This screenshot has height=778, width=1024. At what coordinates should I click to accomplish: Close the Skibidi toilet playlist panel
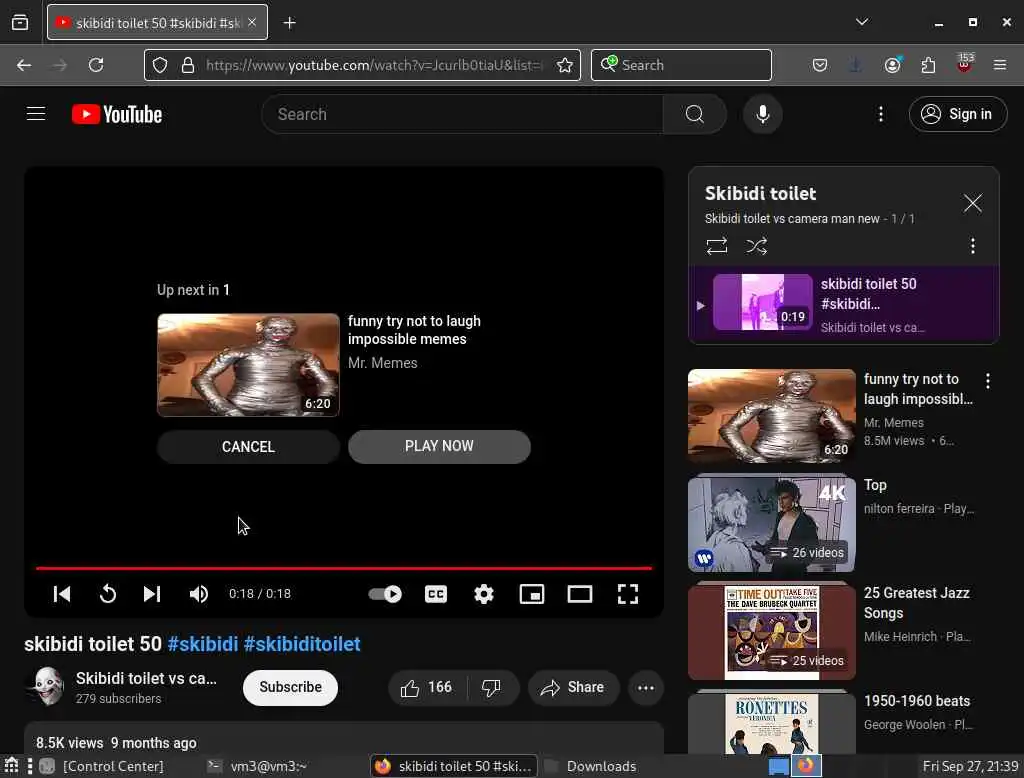coord(972,203)
